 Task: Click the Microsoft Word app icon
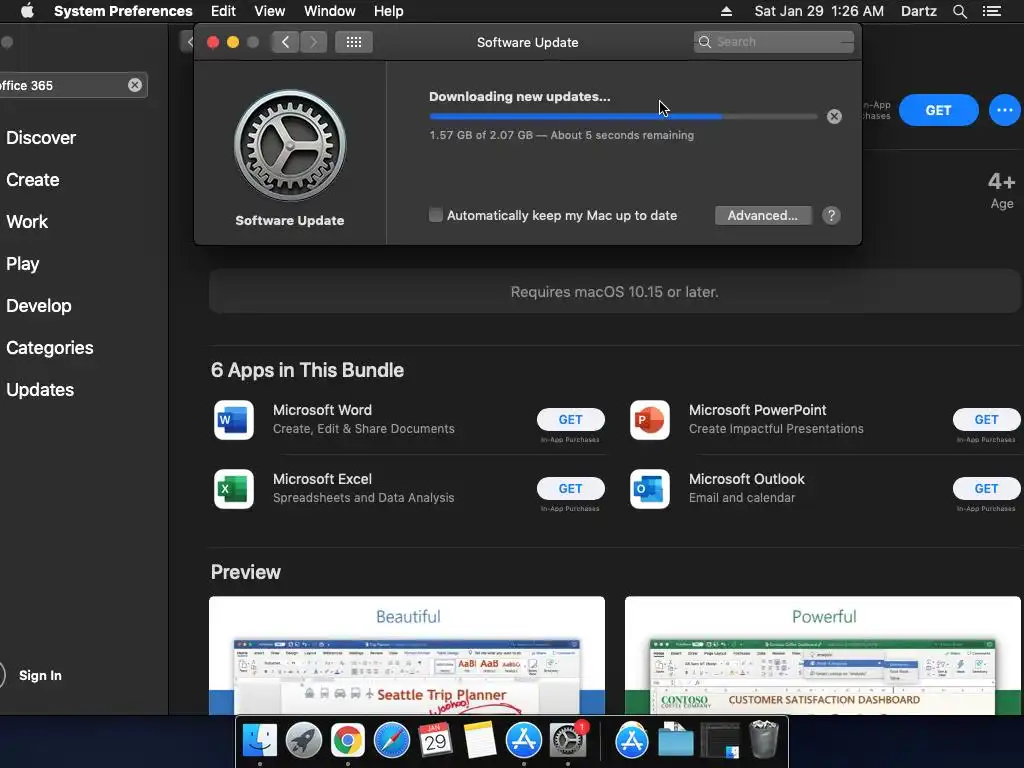pyautogui.click(x=234, y=419)
